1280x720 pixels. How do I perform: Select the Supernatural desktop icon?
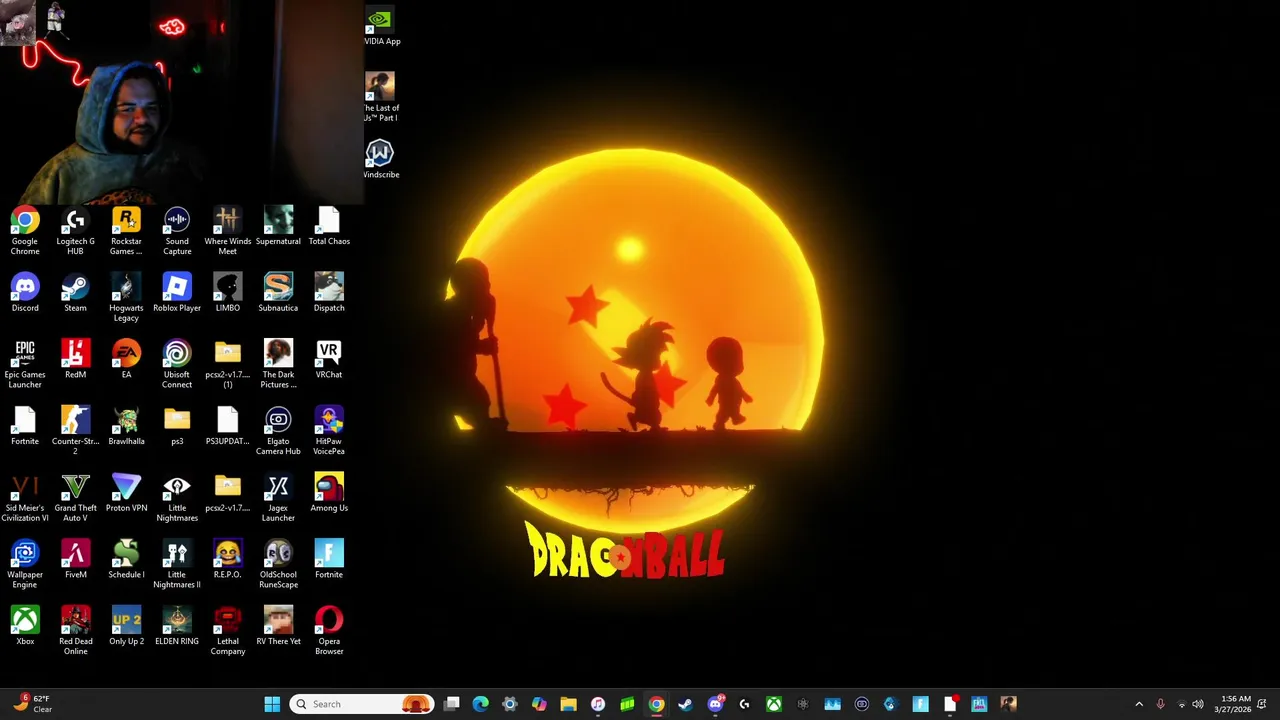tap(278, 226)
